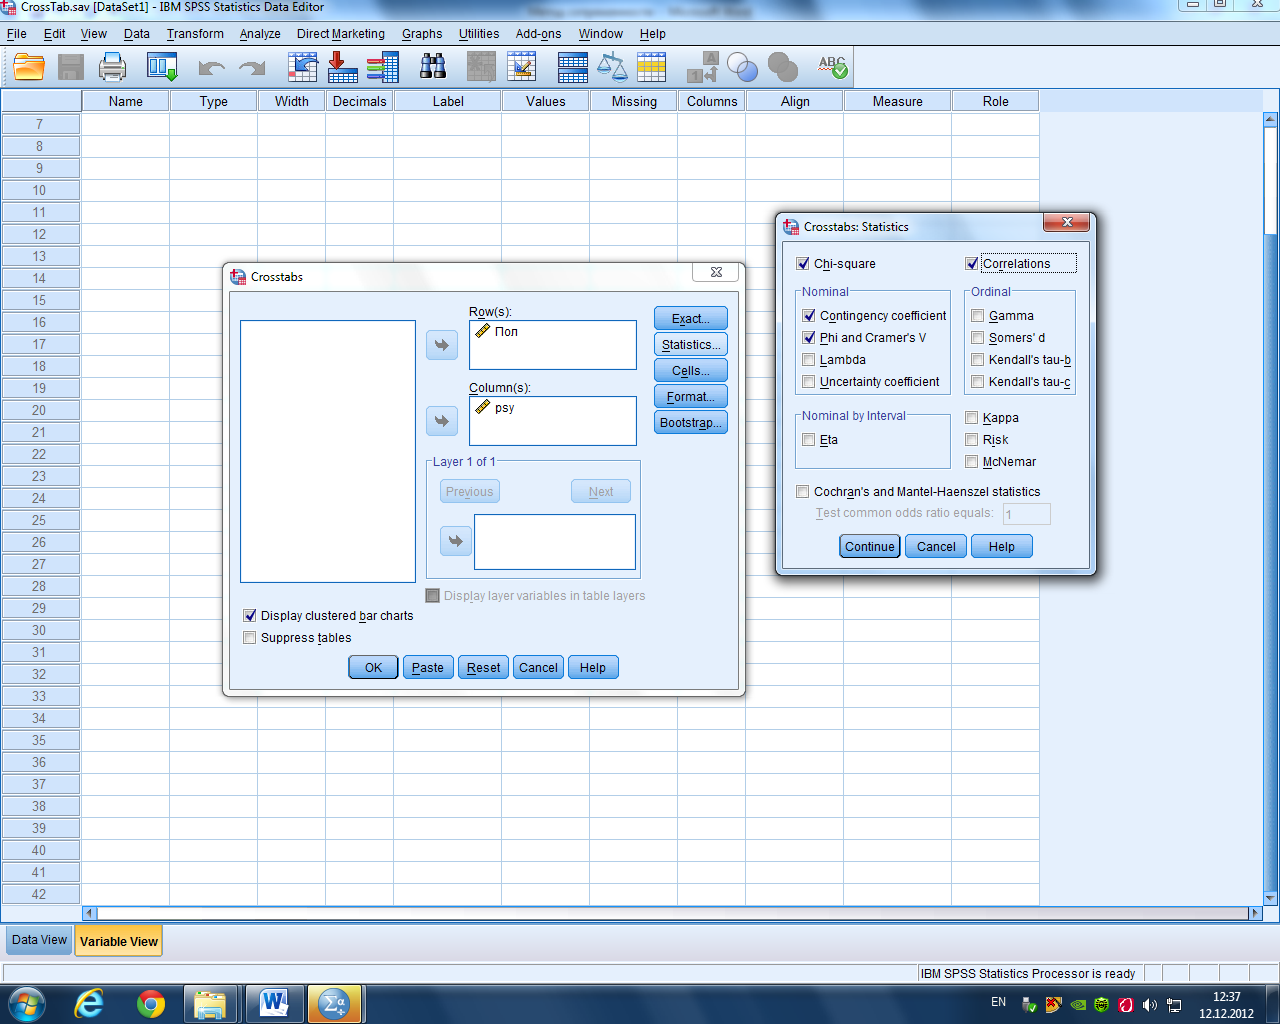Enable Cochran's and Mantel-Haenszel statistics

[x=803, y=492]
